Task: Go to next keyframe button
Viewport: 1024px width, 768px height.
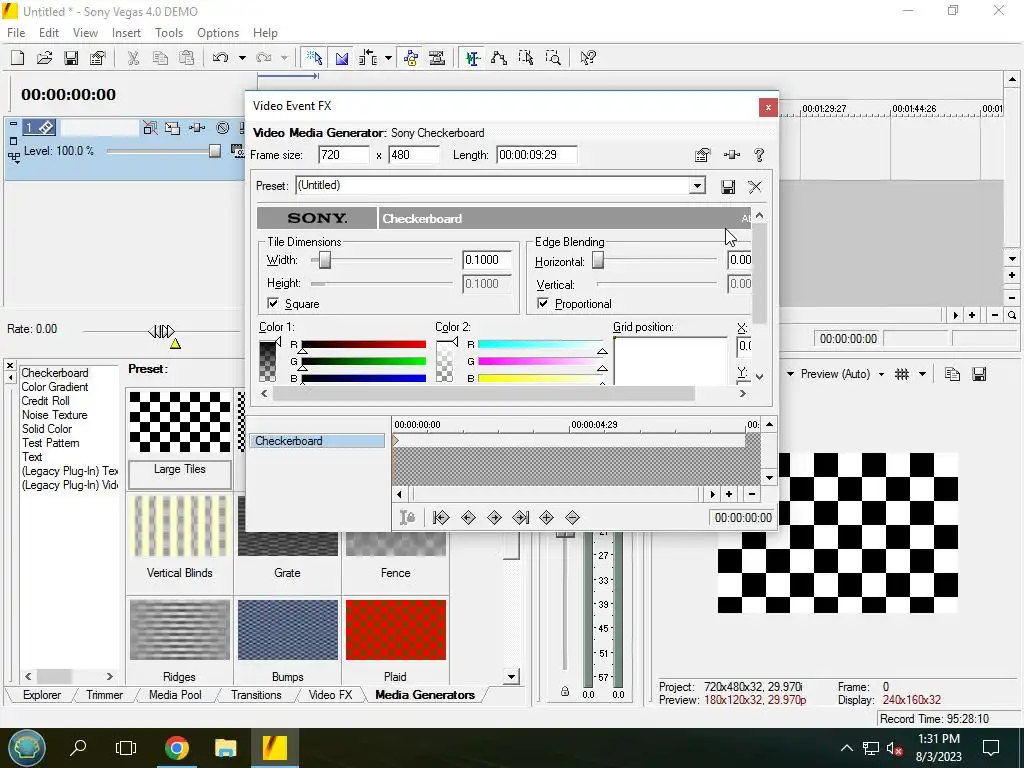Action: (494, 518)
